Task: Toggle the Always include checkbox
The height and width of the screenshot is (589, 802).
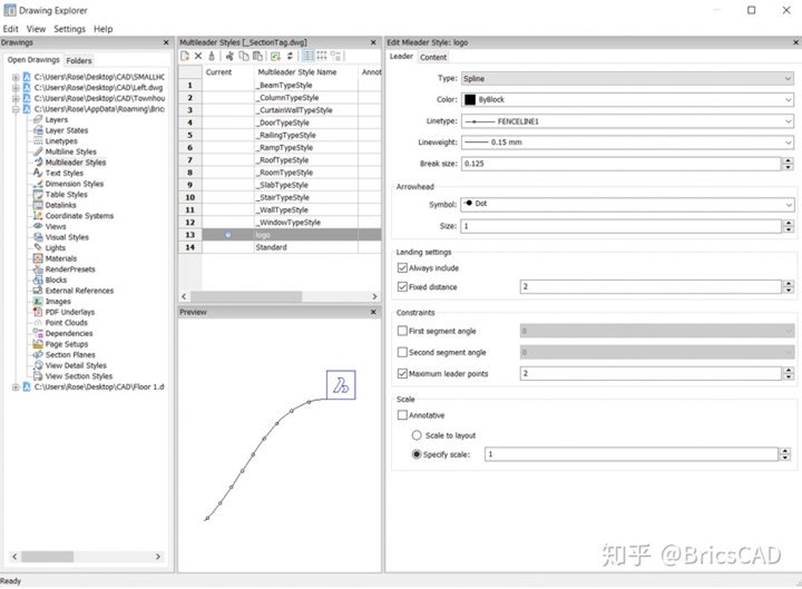Action: 402,268
